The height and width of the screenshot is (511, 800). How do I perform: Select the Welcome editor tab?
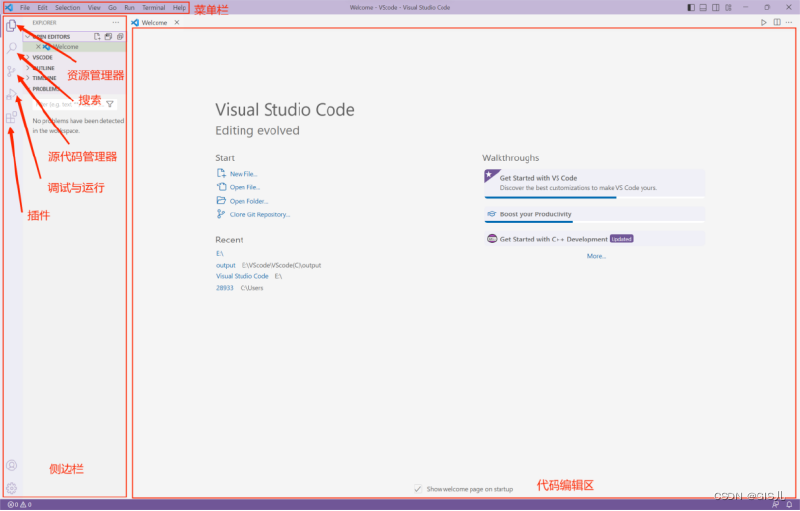tap(155, 22)
